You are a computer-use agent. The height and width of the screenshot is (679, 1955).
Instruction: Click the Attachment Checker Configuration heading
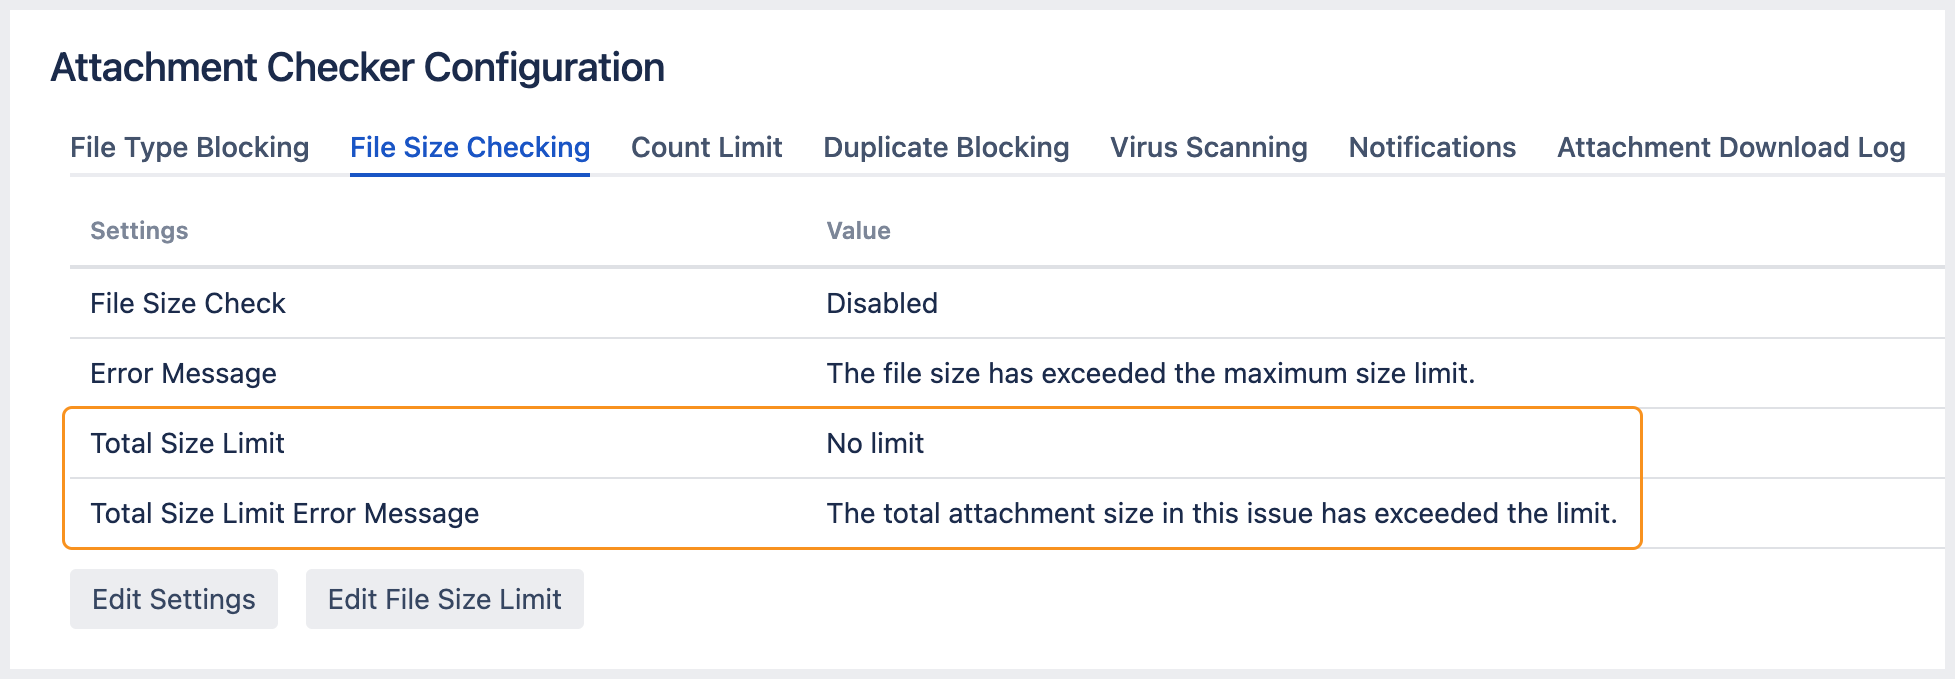pyautogui.click(x=357, y=68)
